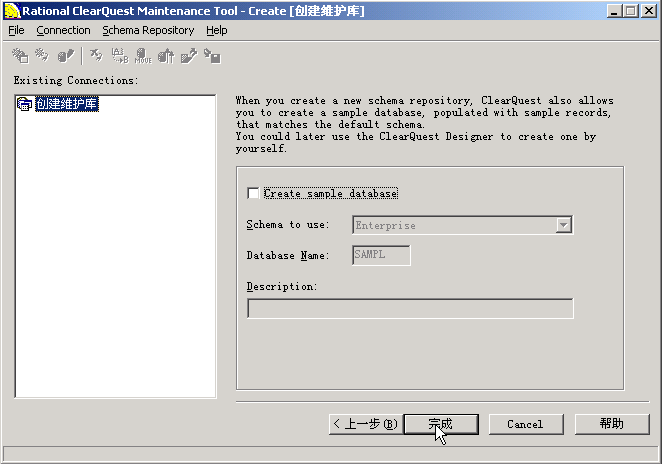Click the Description text field
This screenshot has width=662, height=464.
click(x=410, y=309)
